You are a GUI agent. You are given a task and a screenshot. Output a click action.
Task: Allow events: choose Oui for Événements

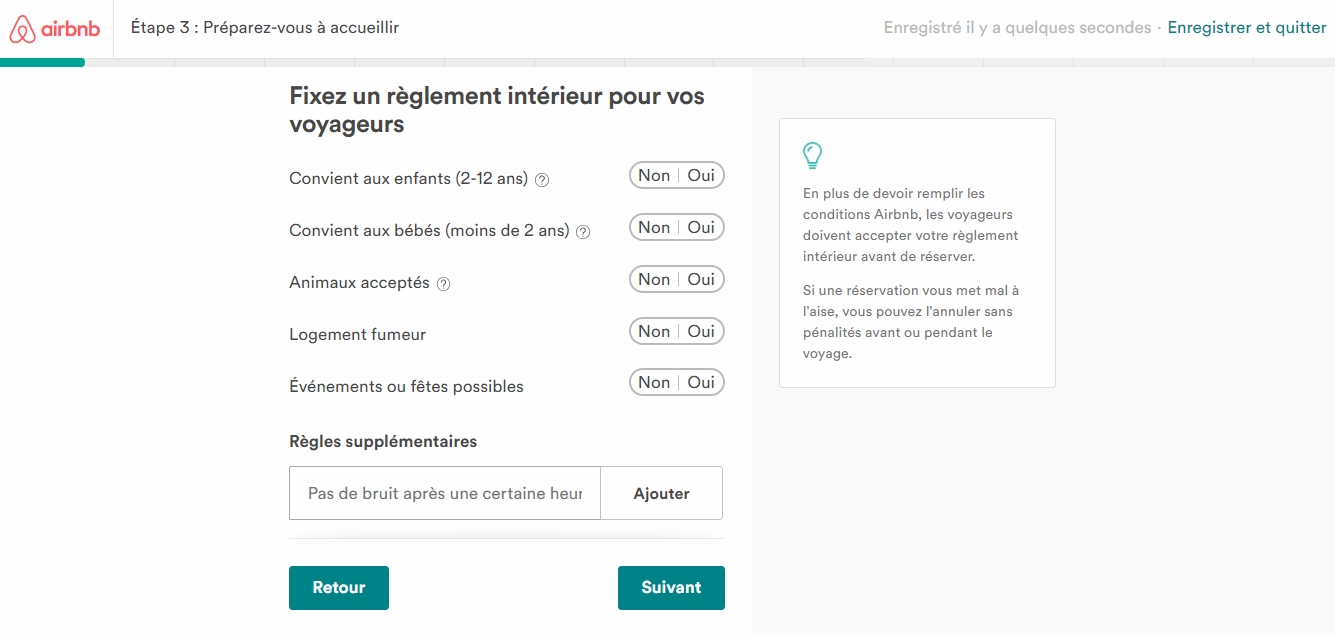[x=701, y=383]
